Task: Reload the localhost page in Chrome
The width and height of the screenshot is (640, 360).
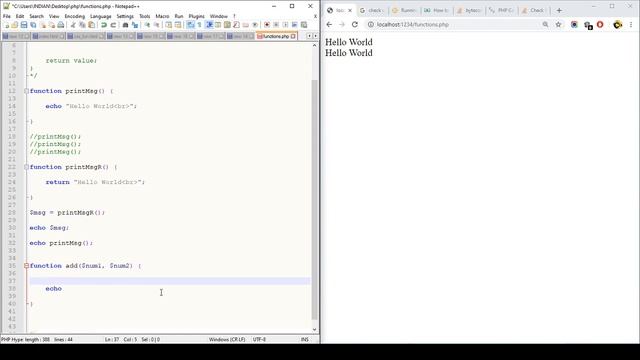Action: point(355,24)
